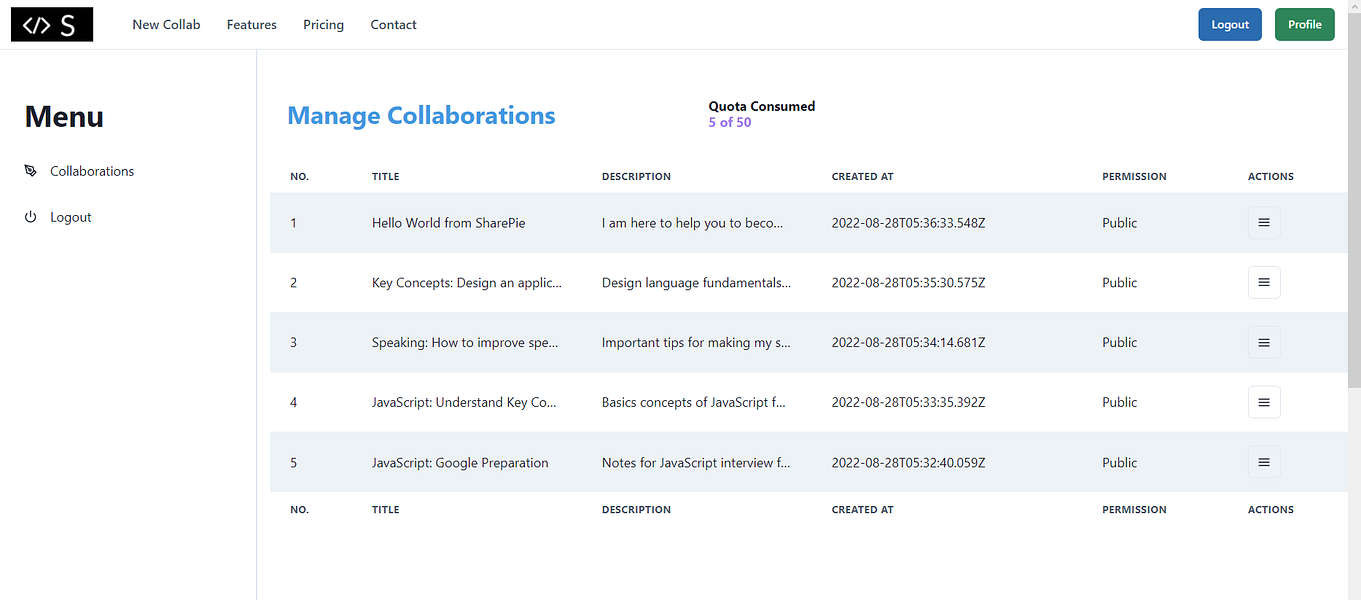Select Collaborations in the sidebar menu
The image size is (1361, 600).
click(x=92, y=171)
